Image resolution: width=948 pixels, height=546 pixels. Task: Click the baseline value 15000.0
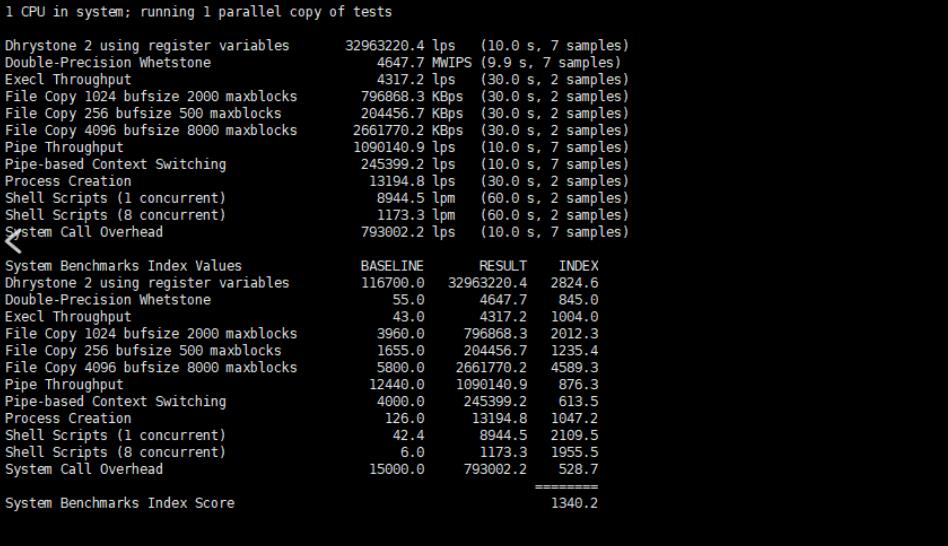click(x=397, y=469)
